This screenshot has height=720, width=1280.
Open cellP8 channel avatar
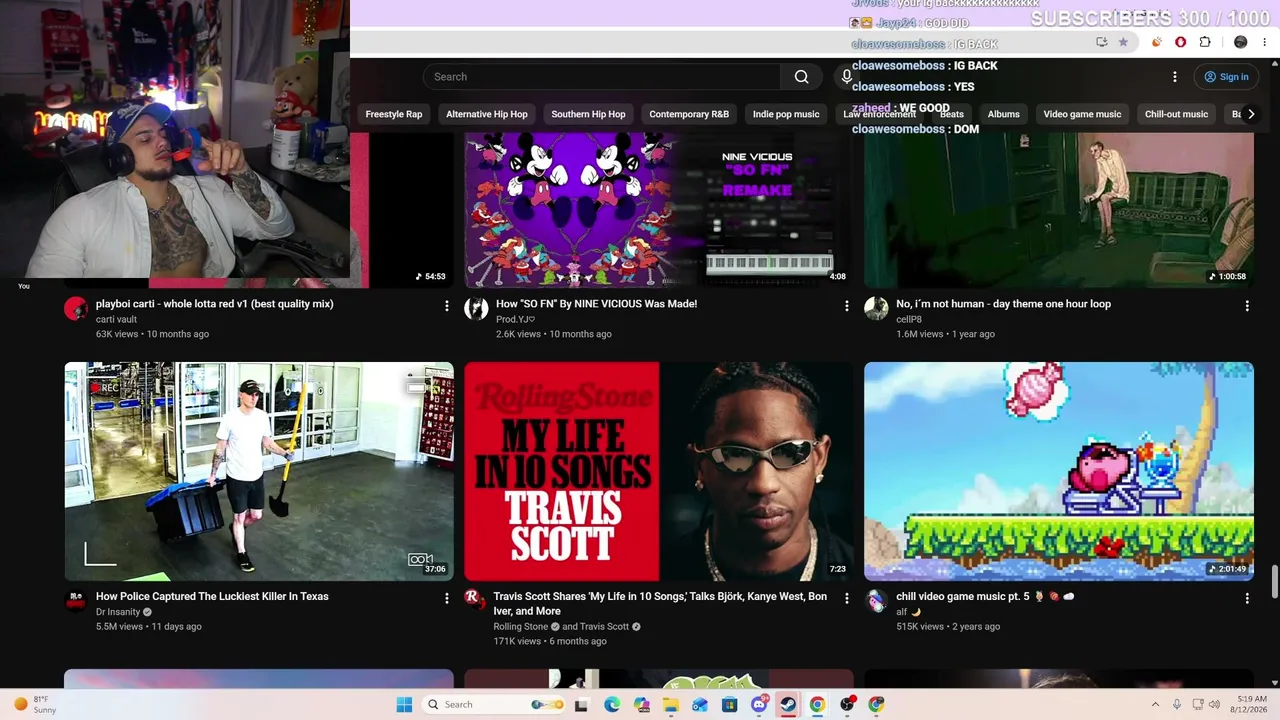click(876, 308)
